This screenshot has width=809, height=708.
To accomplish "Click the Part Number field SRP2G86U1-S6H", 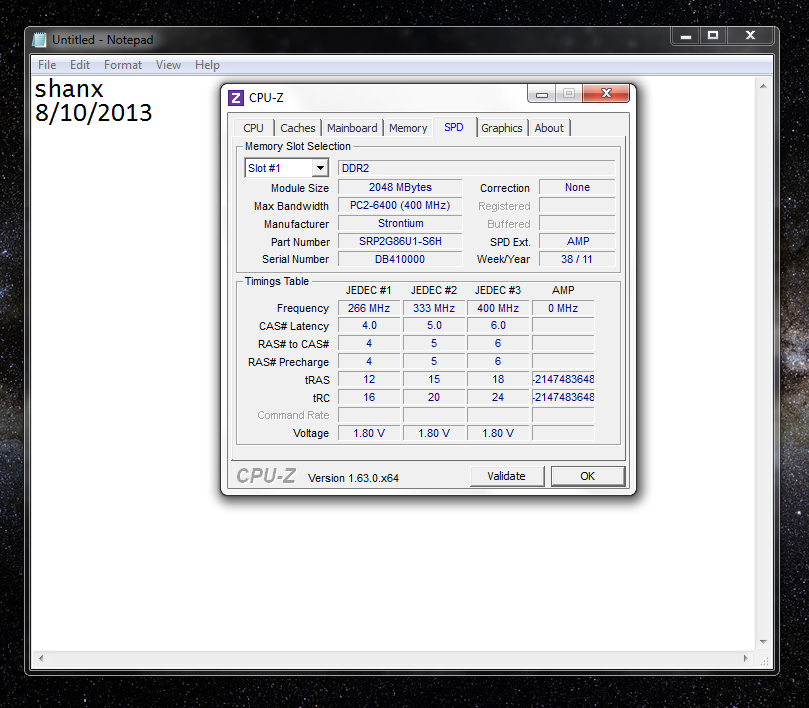I will [x=400, y=241].
